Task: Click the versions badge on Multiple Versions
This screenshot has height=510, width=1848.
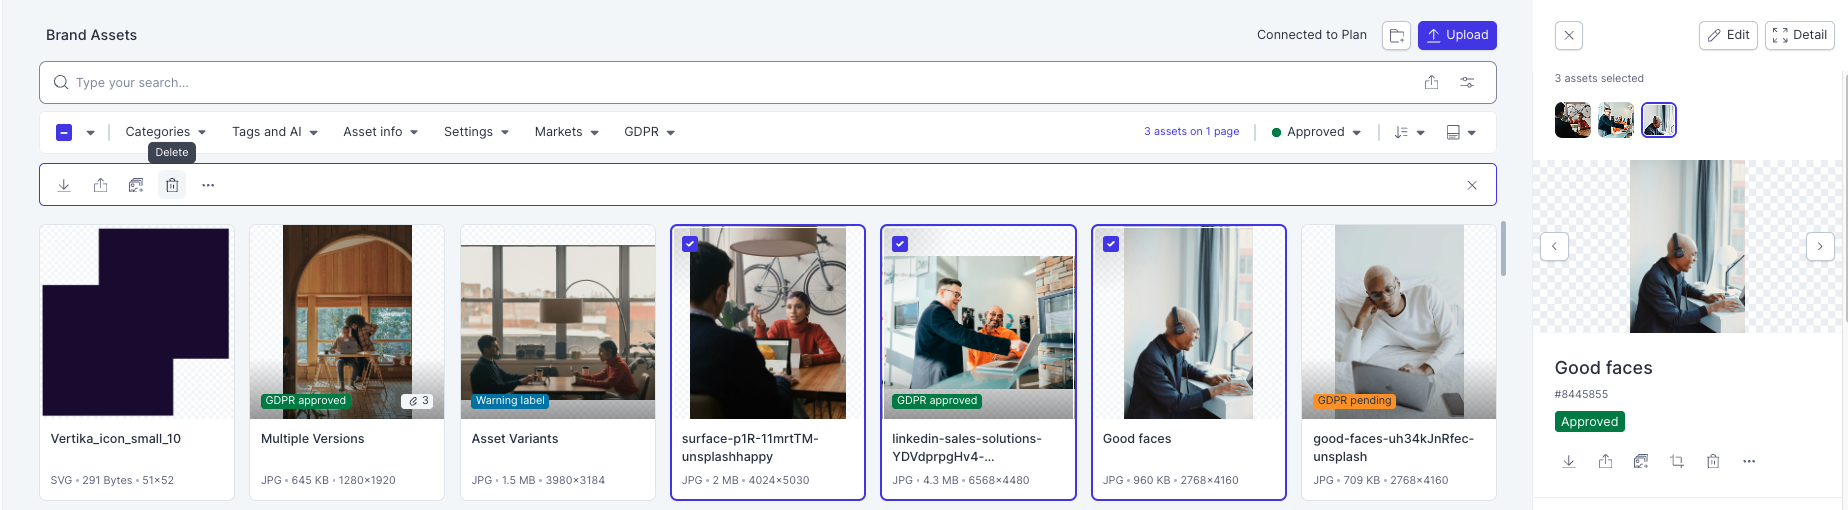Action: [x=417, y=401]
